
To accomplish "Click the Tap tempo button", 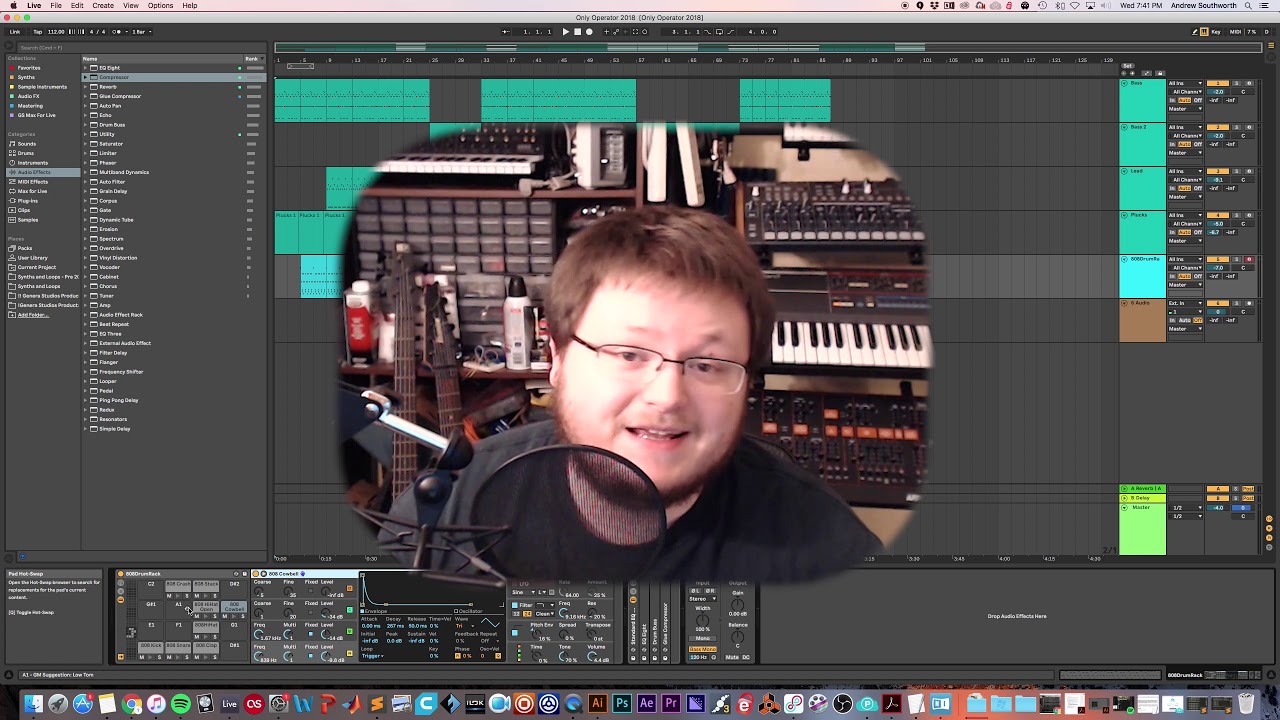I will (x=37, y=32).
